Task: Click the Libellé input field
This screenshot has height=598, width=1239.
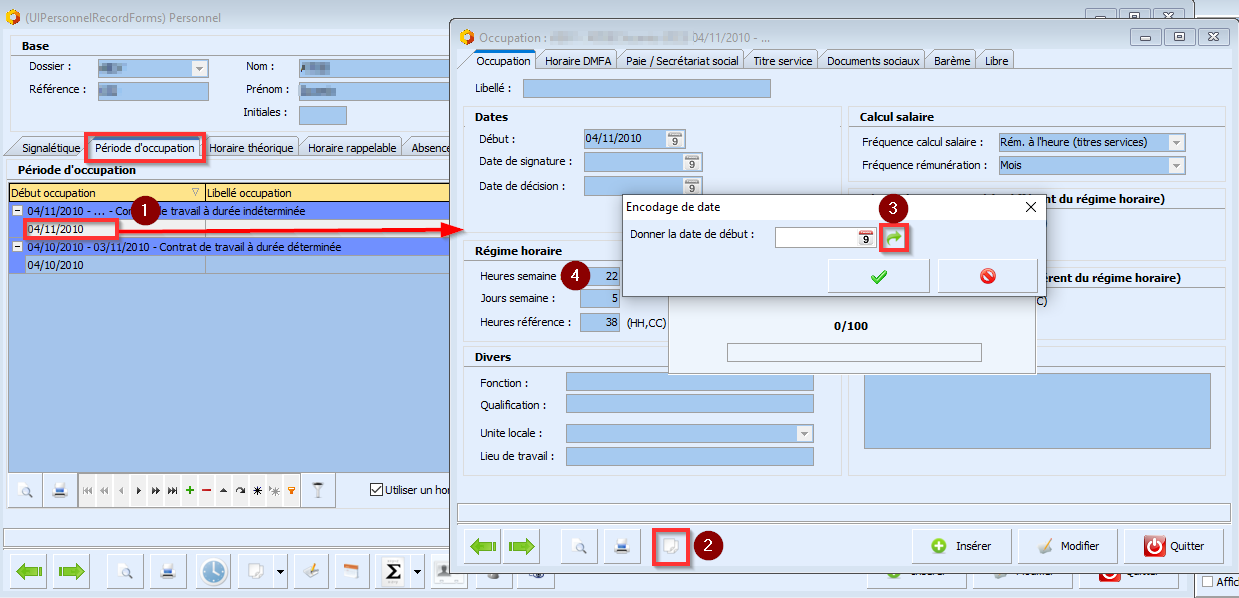Action: tap(646, 88)
